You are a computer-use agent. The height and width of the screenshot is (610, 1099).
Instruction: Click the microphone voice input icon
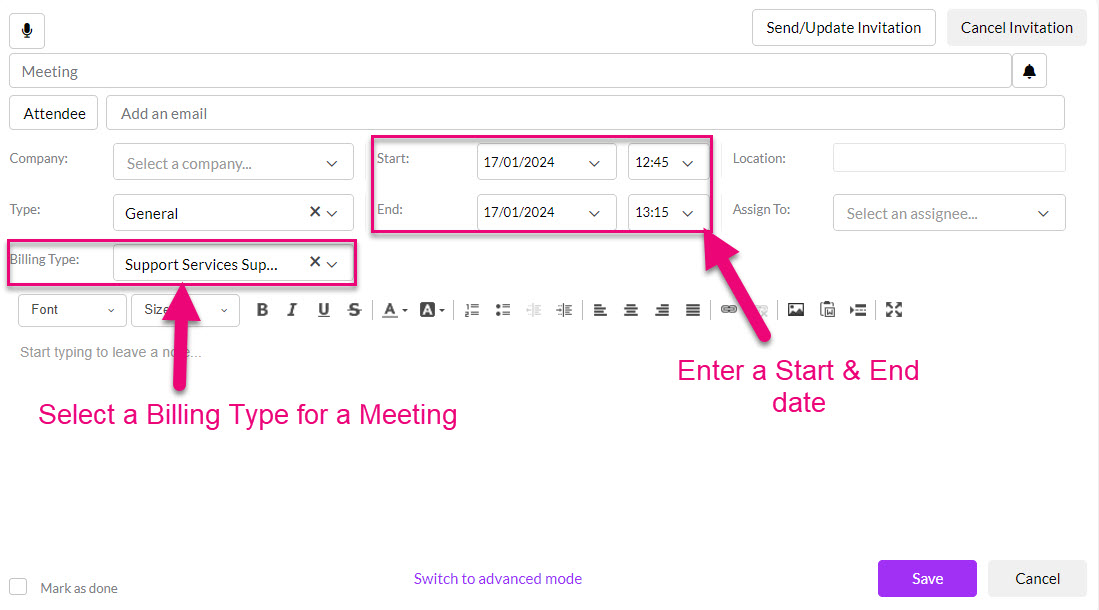(27, 31)
